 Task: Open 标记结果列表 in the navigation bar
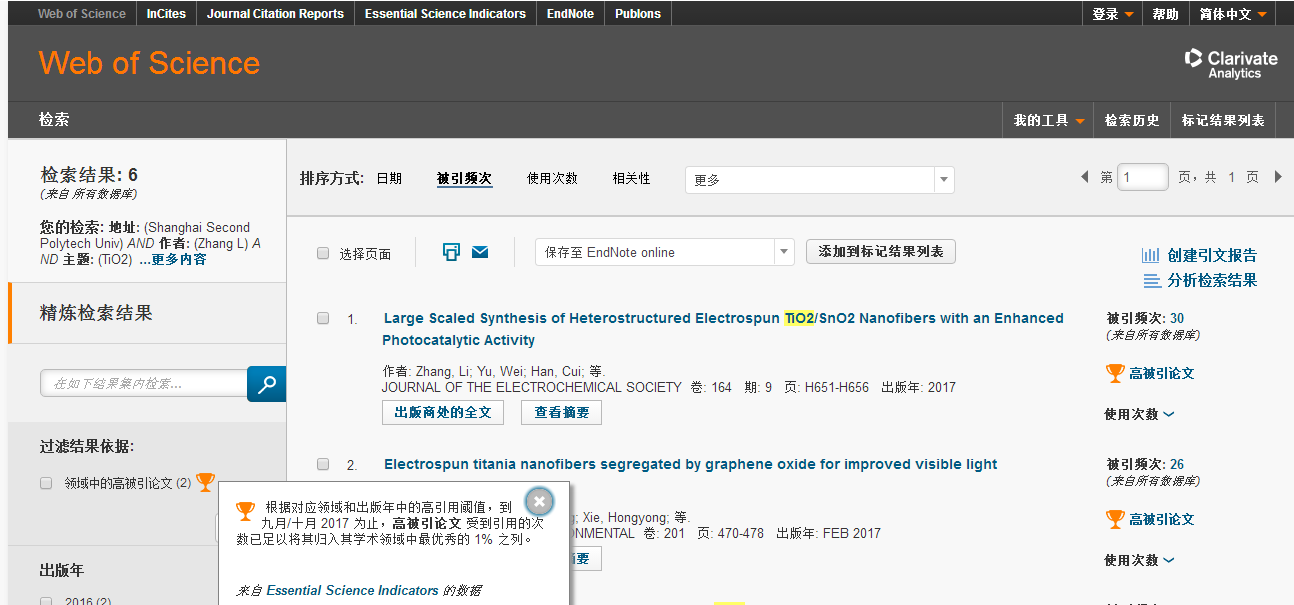1223,120
